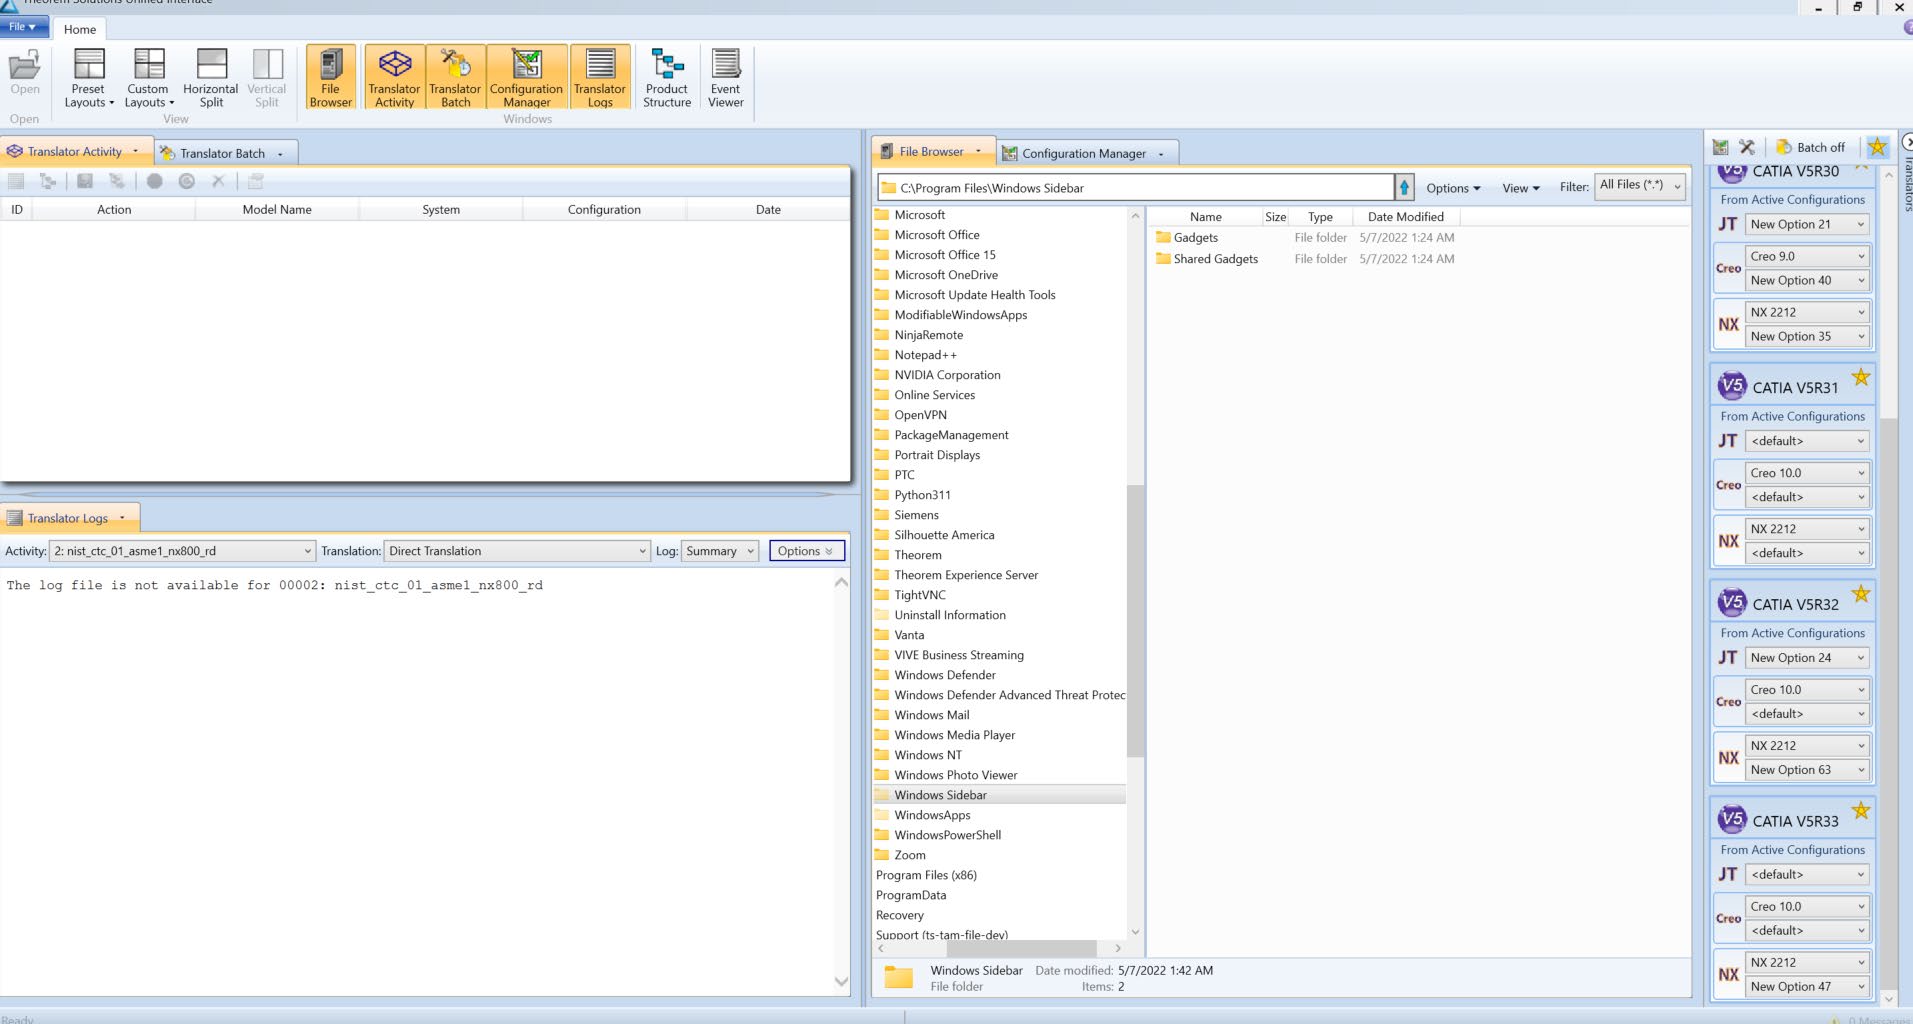The height and width of the screenshot is (1024, 1913).
Task: Switch to the Configuration Manager tab
Action: (1084, 153)
